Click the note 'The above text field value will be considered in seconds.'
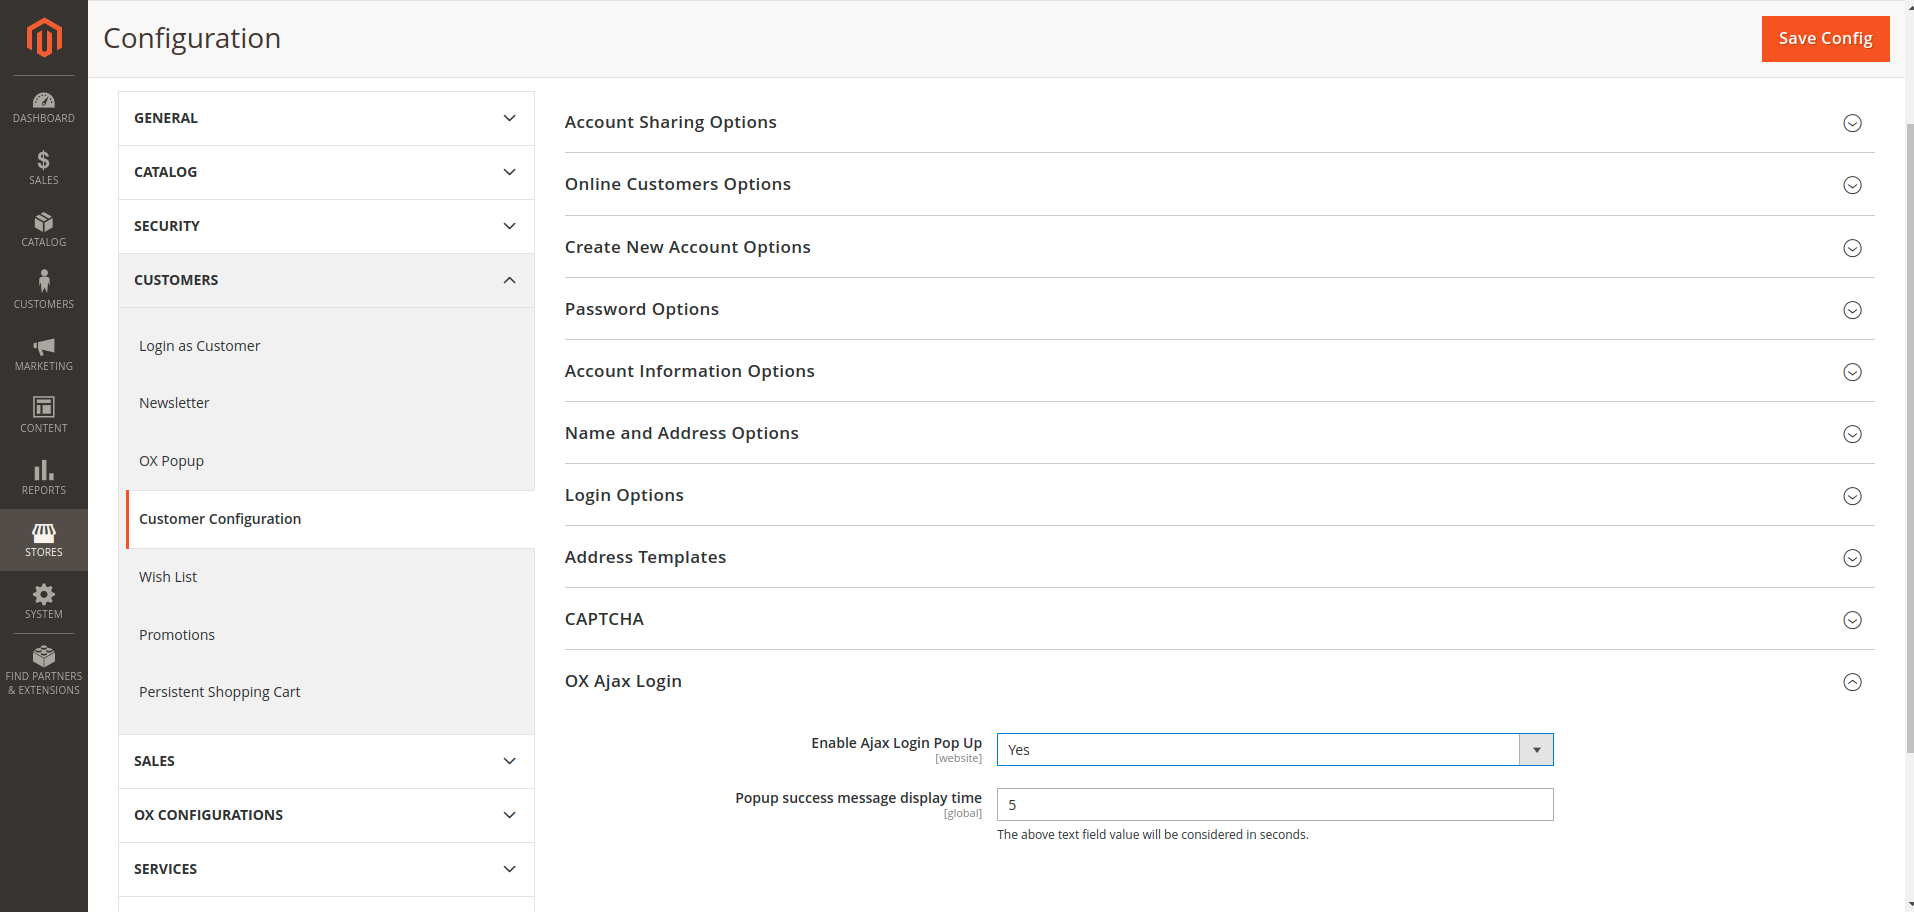The image size is (1914, 912). 1152,835
